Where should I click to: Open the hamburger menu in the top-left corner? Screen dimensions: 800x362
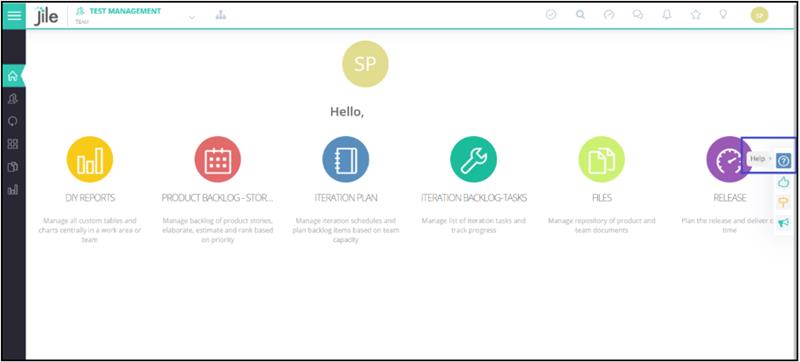[14, 15]
